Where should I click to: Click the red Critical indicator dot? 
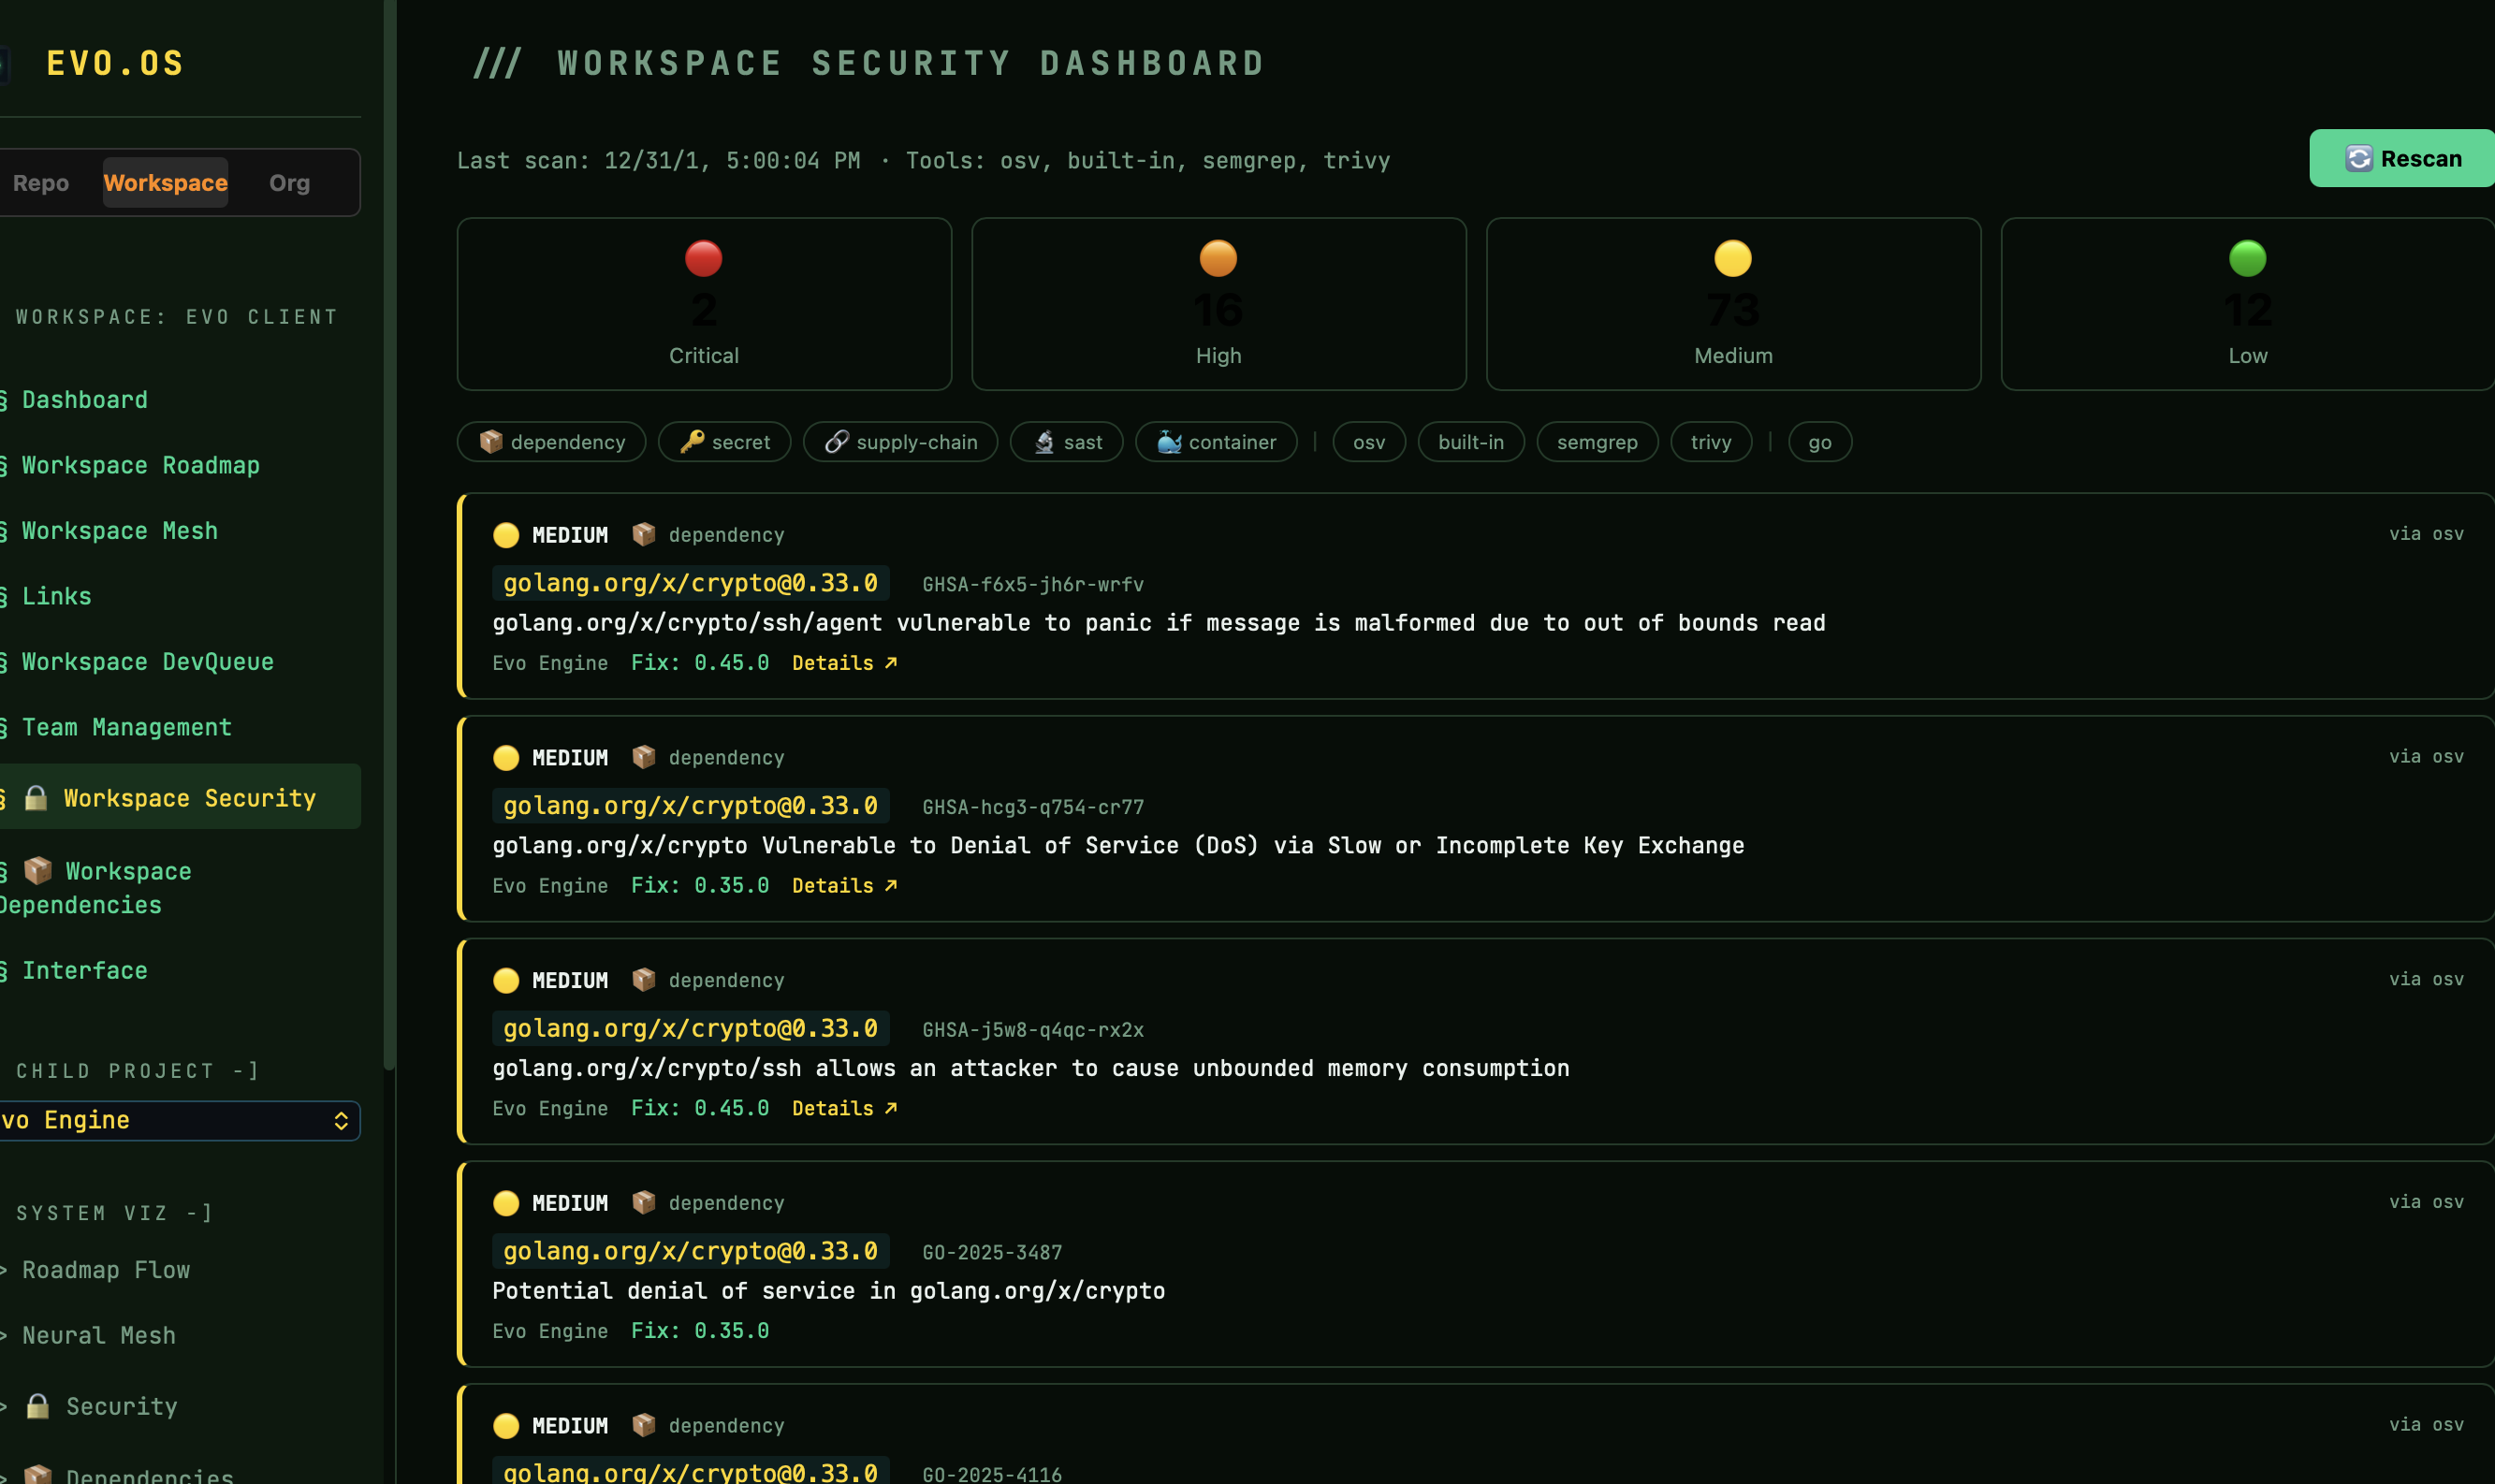(704, 258)
